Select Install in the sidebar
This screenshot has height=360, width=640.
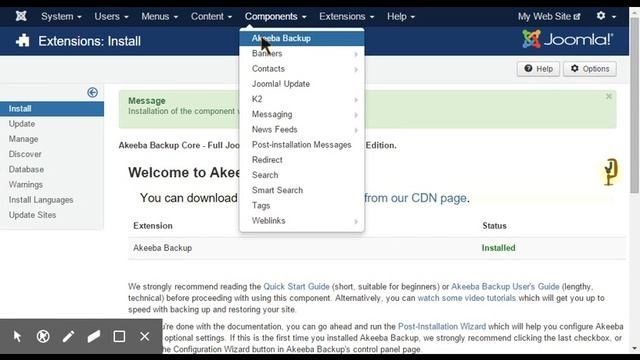coord(52,109)
